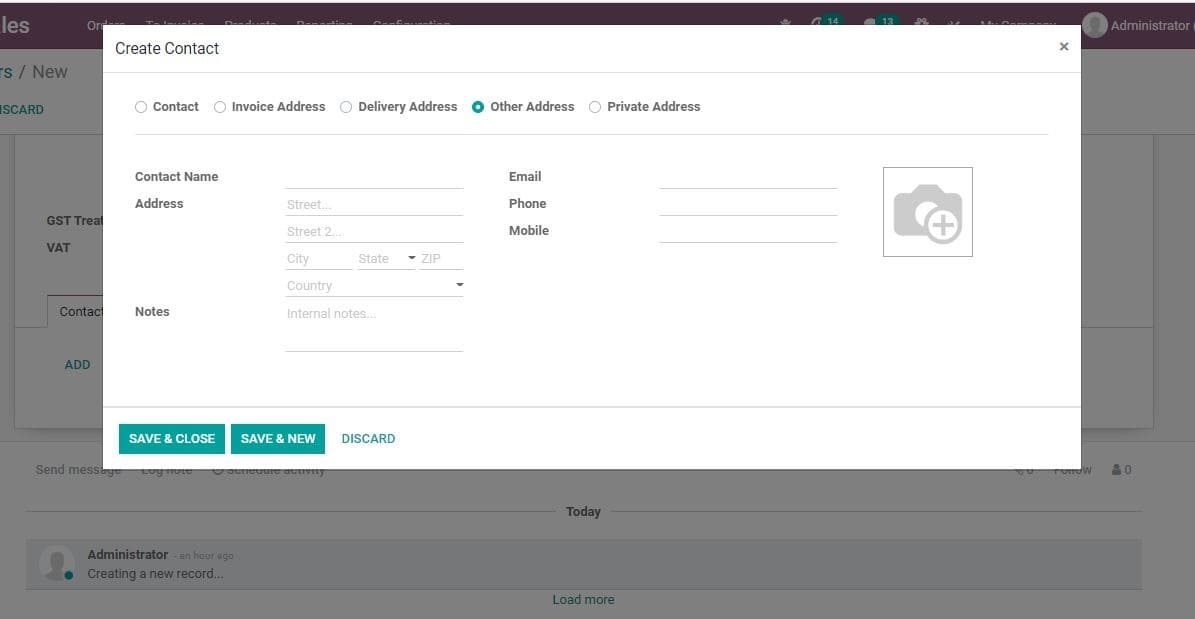Click the camera icon to add contact photo
Viewport: 1195px width, 619px height.
click(927, 211)
